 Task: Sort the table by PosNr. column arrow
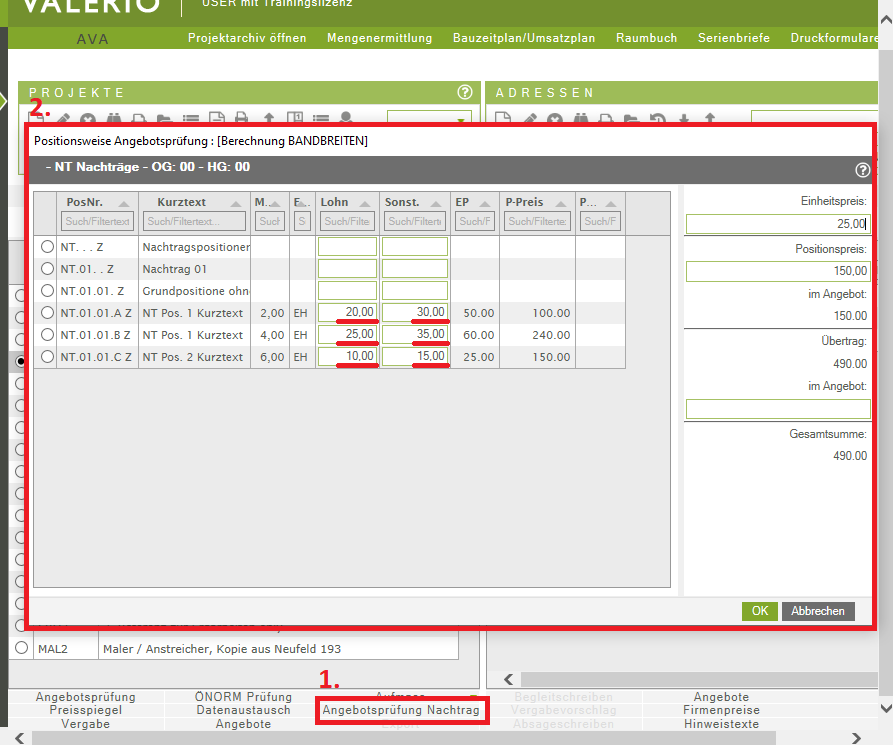click(124, 202)
